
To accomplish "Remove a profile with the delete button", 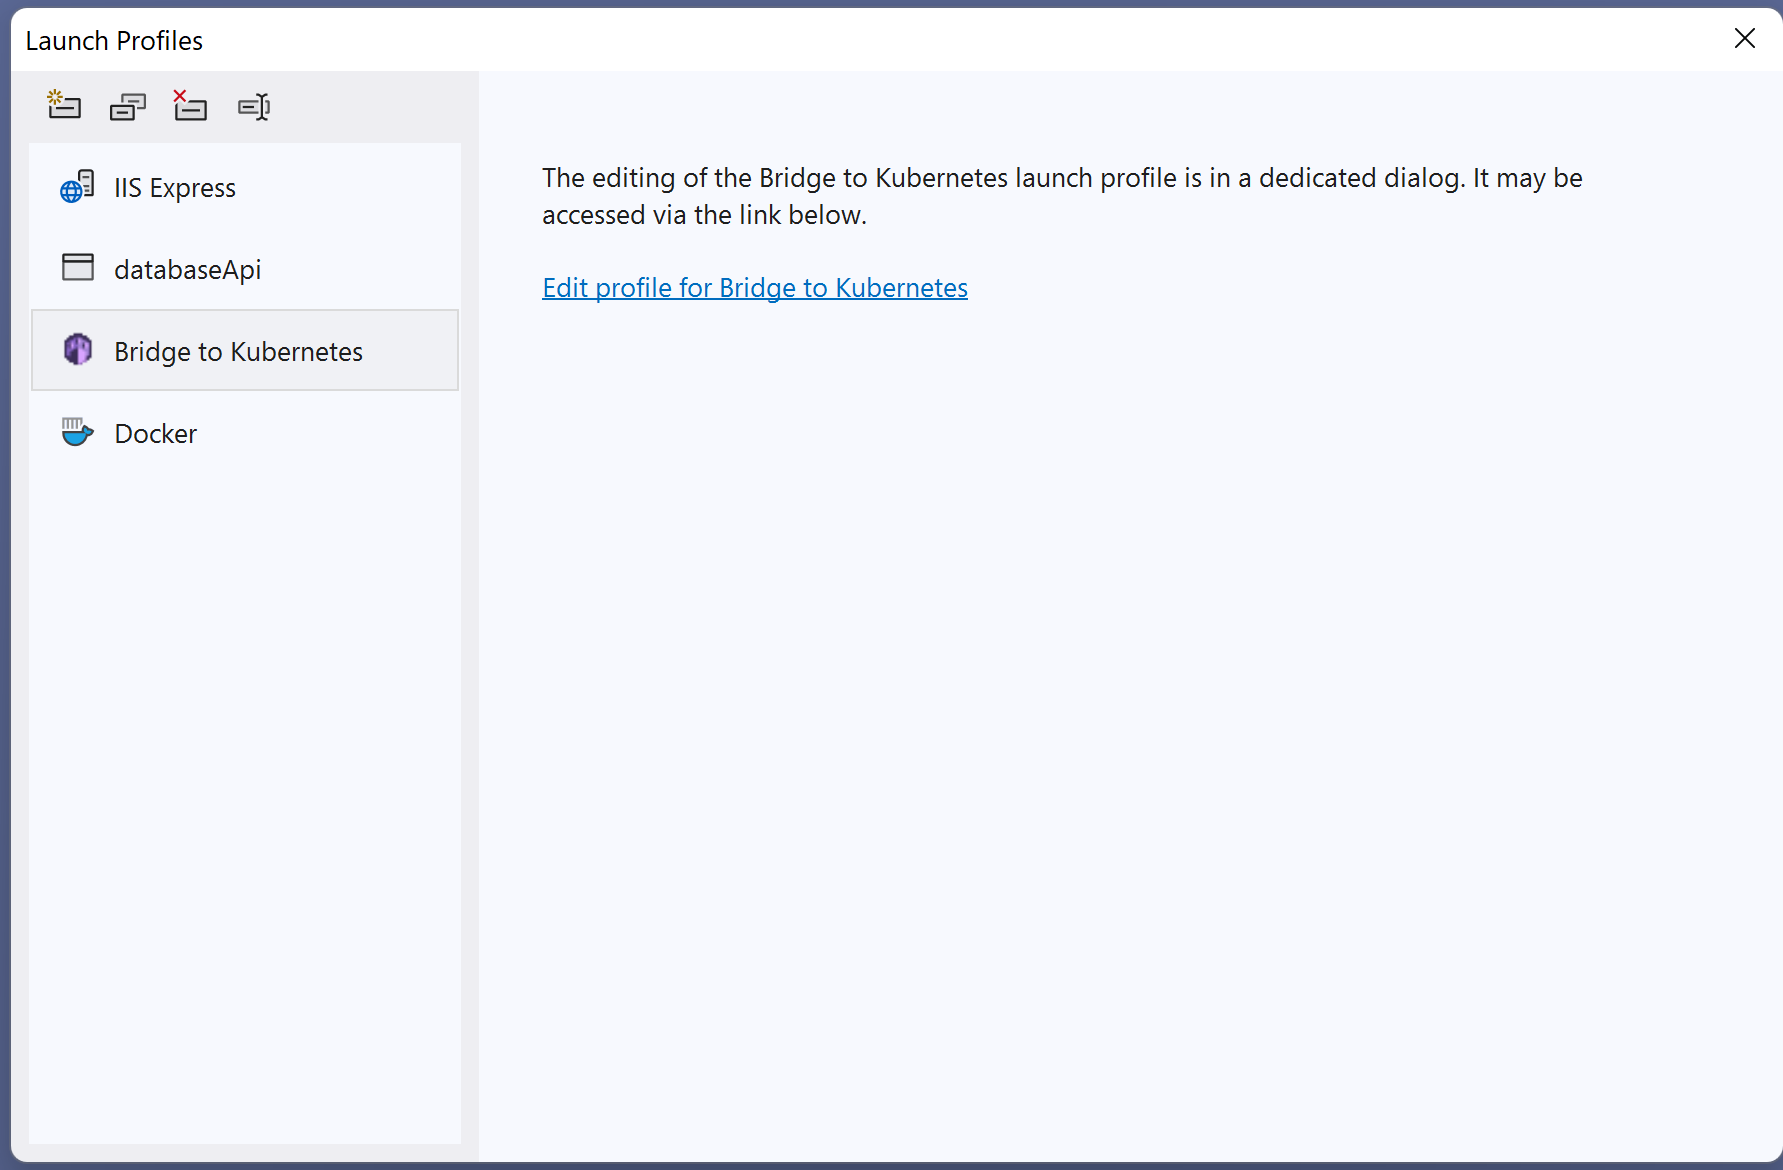I will click(x=190, y=106).
